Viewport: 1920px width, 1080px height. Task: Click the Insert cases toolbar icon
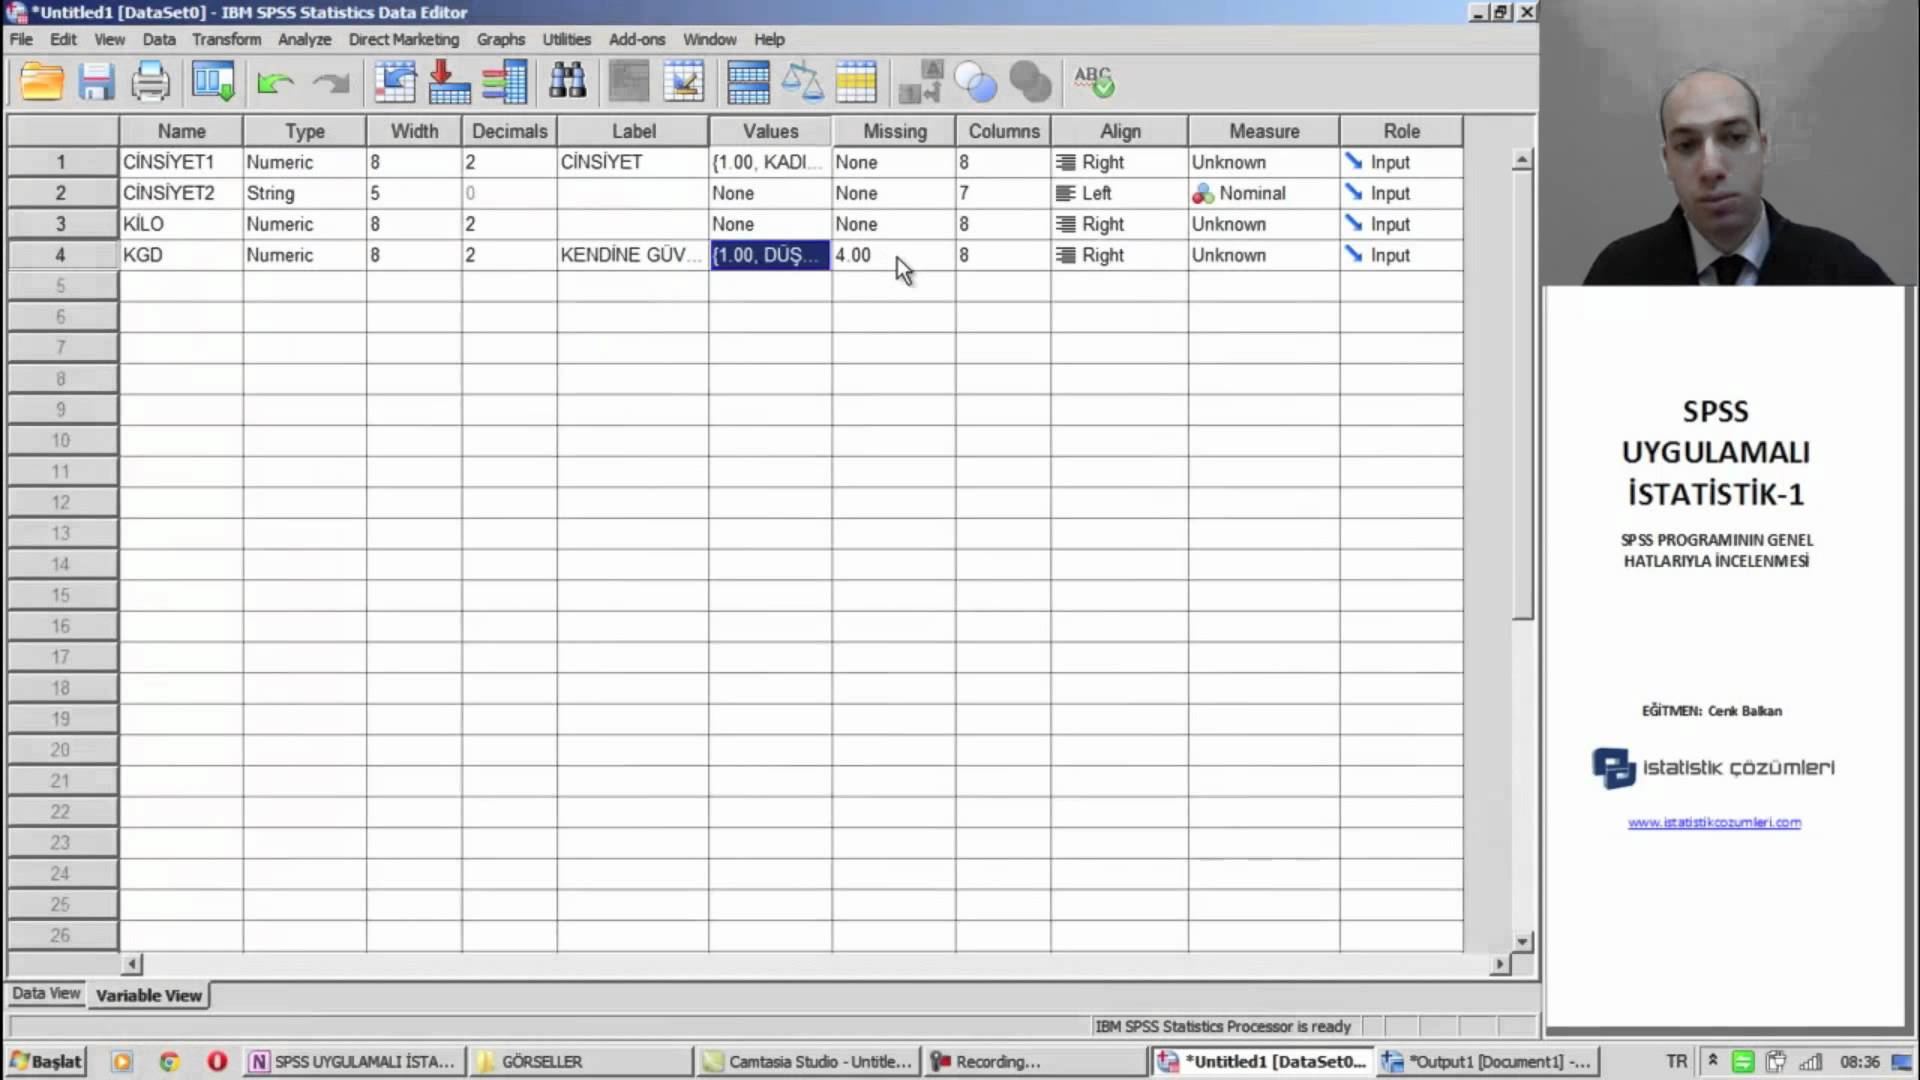click(x=629, y=82)
